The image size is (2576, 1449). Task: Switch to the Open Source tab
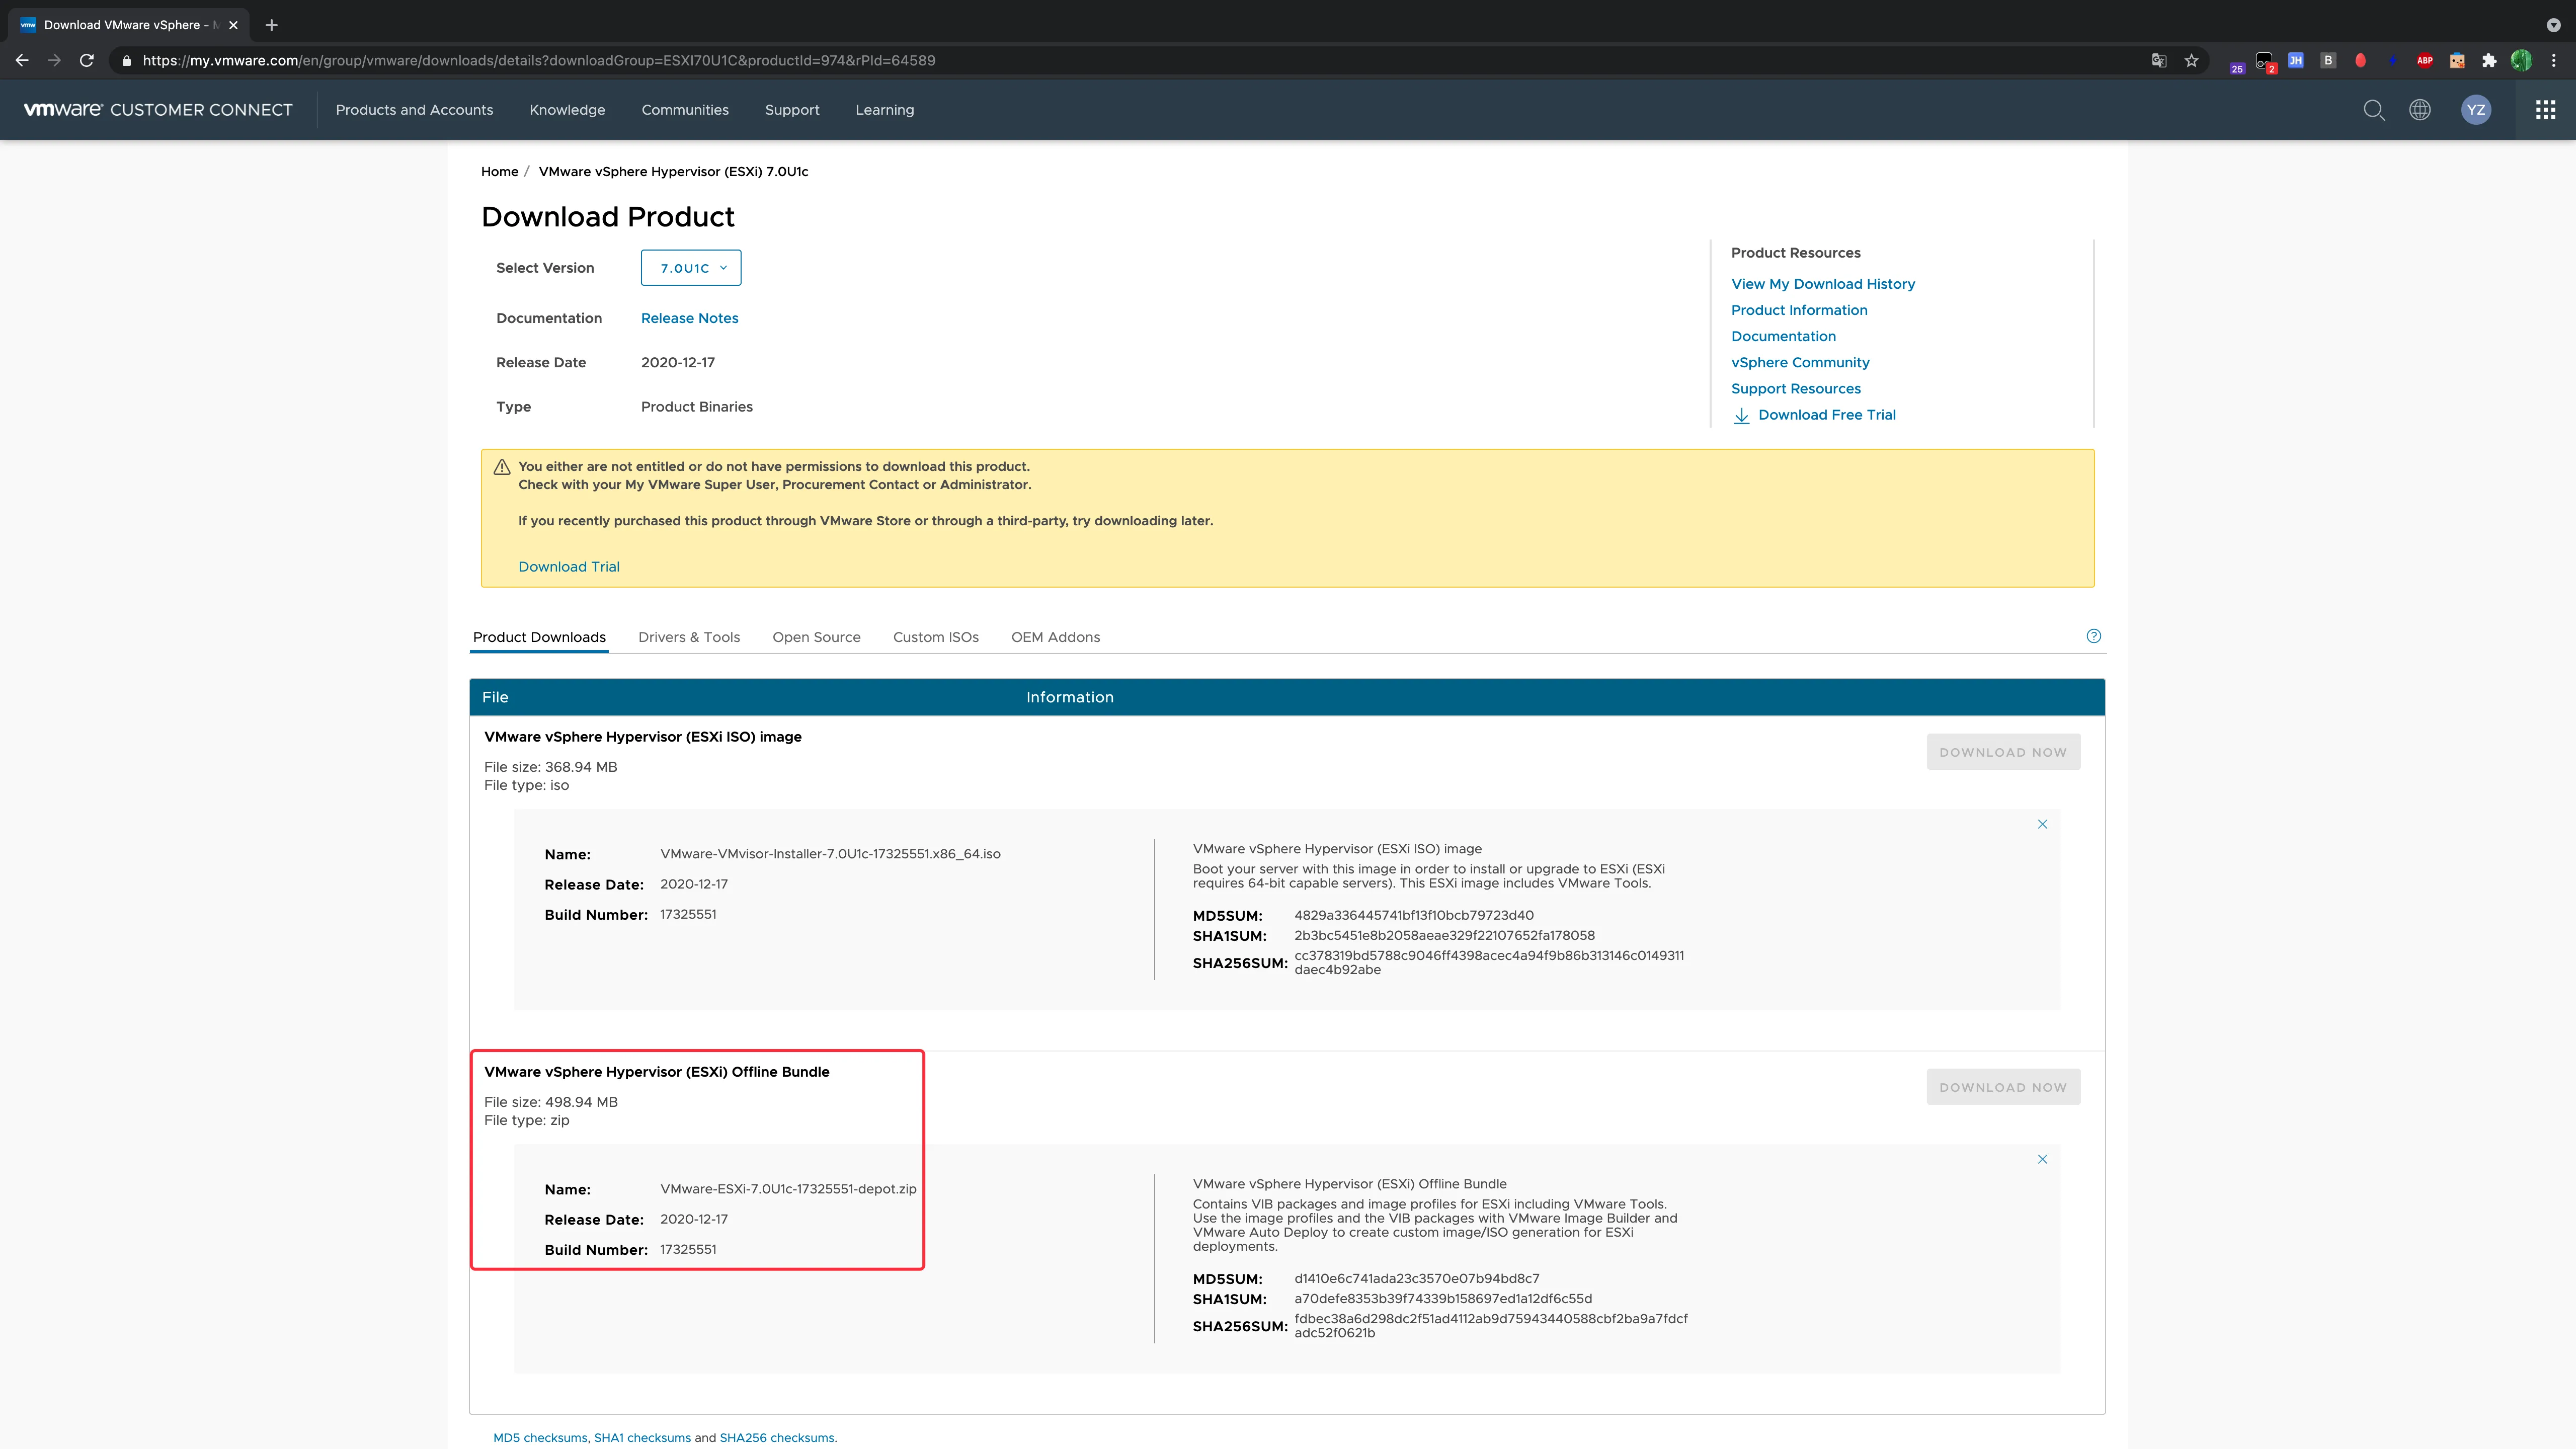point(816,637)
